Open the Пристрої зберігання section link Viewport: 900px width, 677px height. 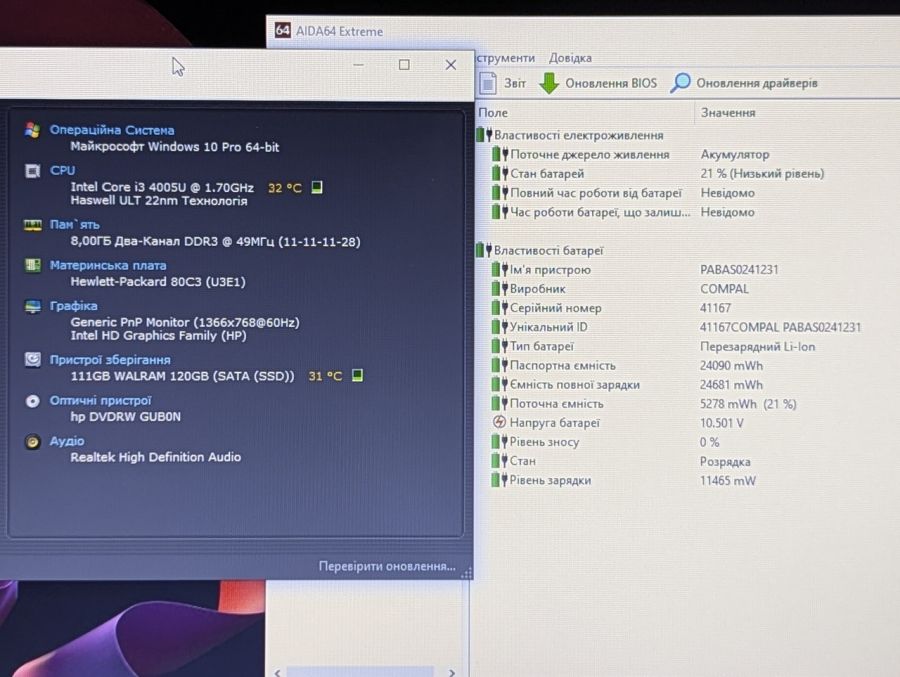110,359
